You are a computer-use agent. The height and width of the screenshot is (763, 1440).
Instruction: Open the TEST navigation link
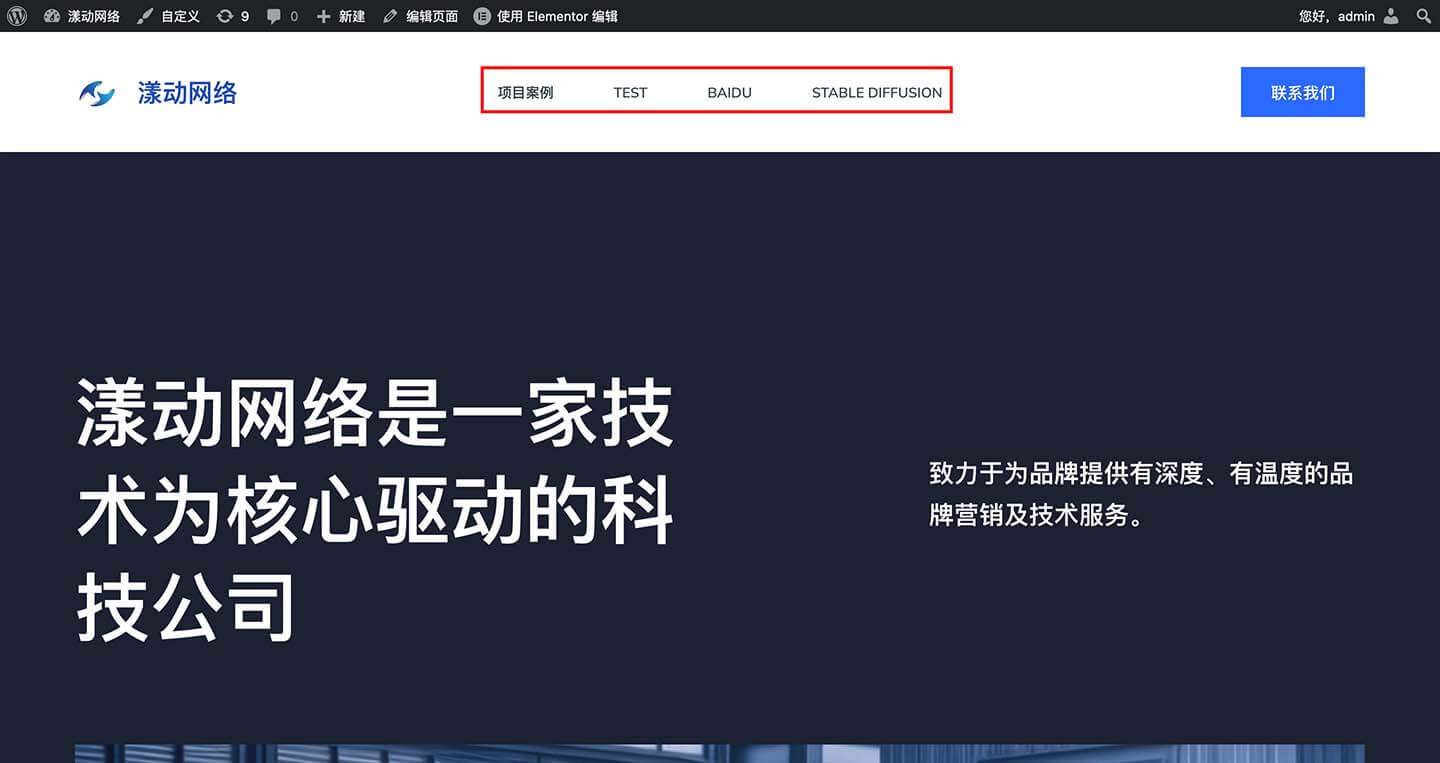click(630, 92)
